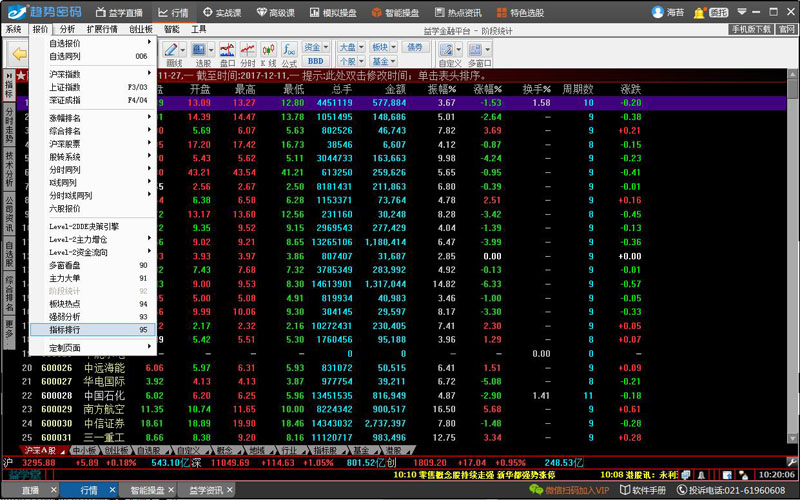Open 自定义 custom layout icon
This screenshot has width=800, height=500.
pyautogui.click(x=450, y=52)
